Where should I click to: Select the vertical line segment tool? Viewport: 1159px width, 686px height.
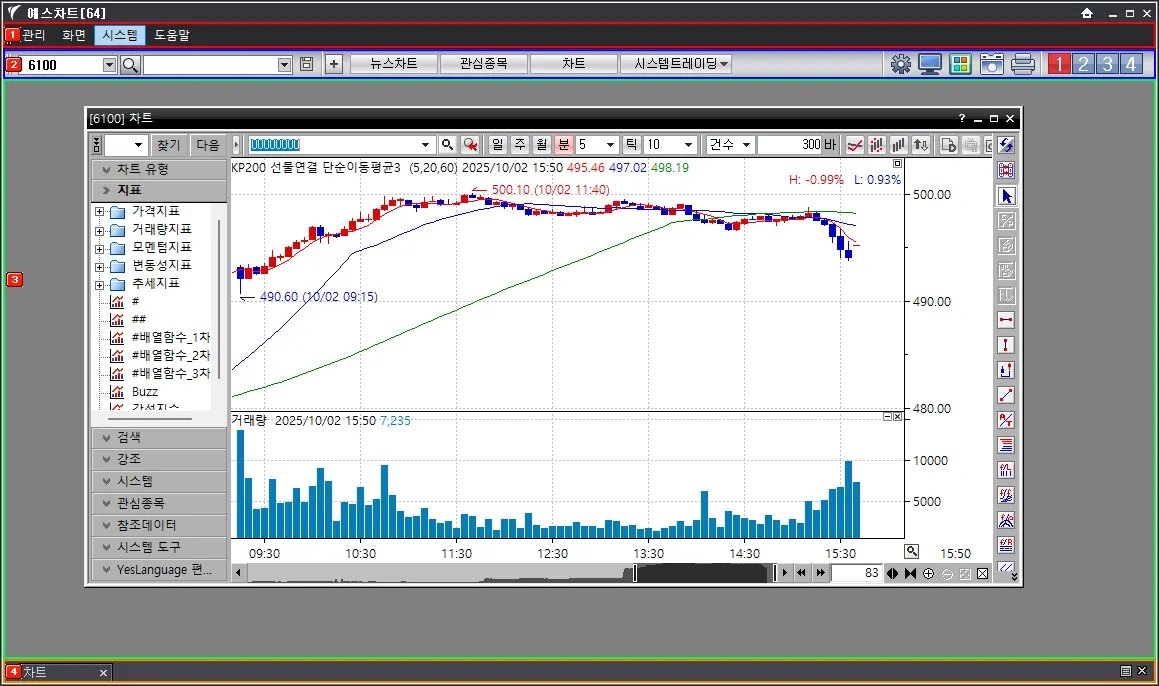click(1006, 345)
